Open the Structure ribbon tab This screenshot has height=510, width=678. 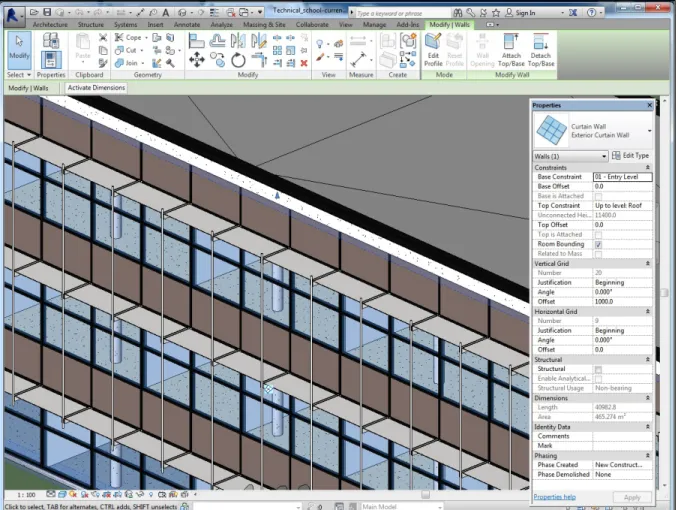coord(90,25)
